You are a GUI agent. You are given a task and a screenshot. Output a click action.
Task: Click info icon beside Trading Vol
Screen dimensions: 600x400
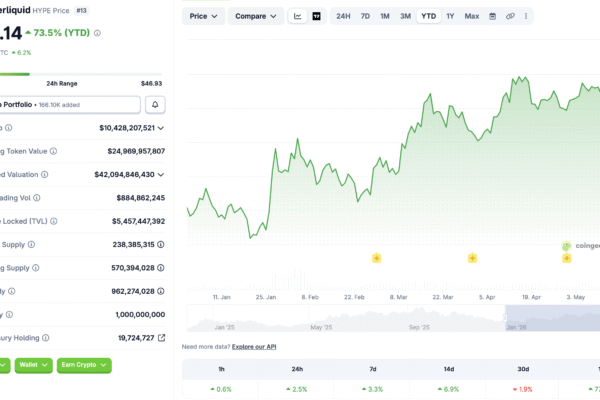click(37, 198)
